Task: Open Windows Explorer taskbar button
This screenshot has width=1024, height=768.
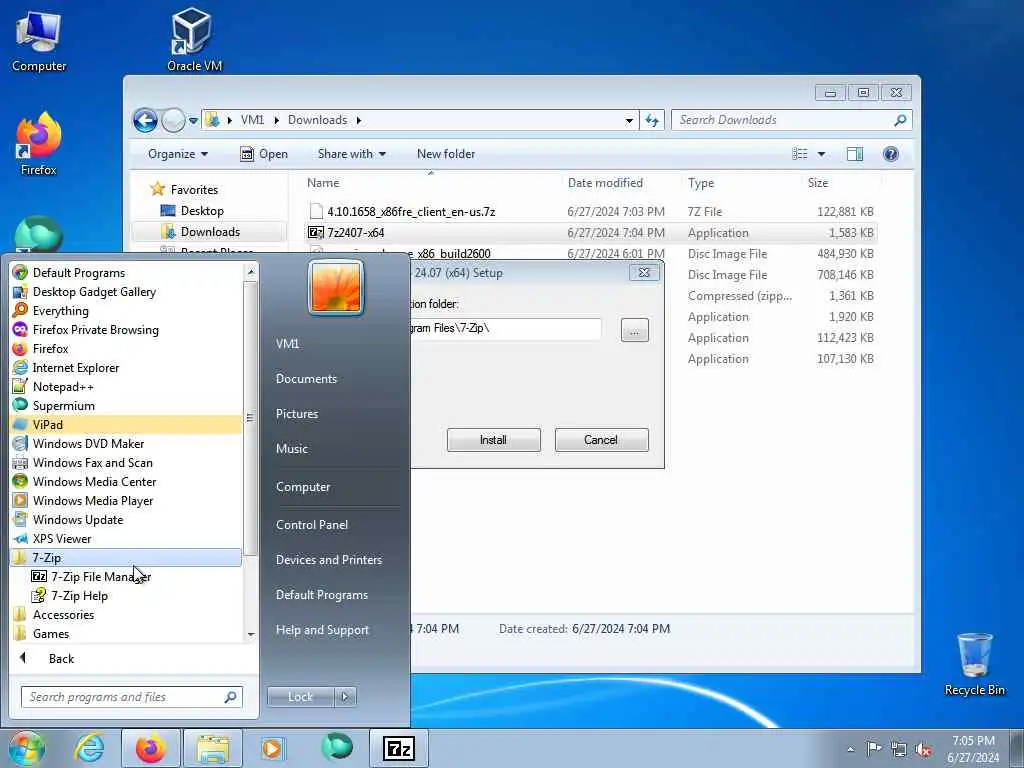Action: (213, 748)
